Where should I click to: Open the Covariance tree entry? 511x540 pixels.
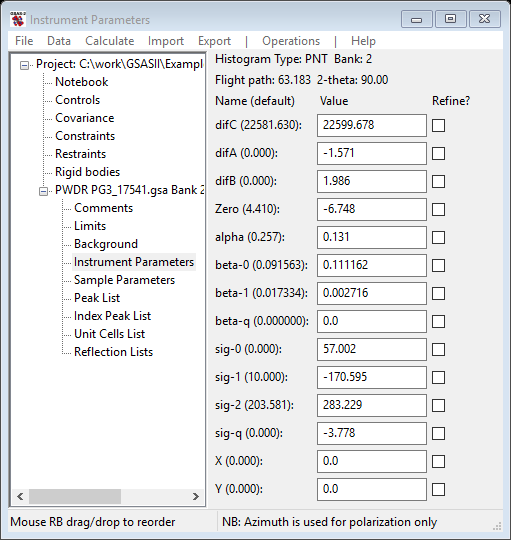click(x=84, y=118)
